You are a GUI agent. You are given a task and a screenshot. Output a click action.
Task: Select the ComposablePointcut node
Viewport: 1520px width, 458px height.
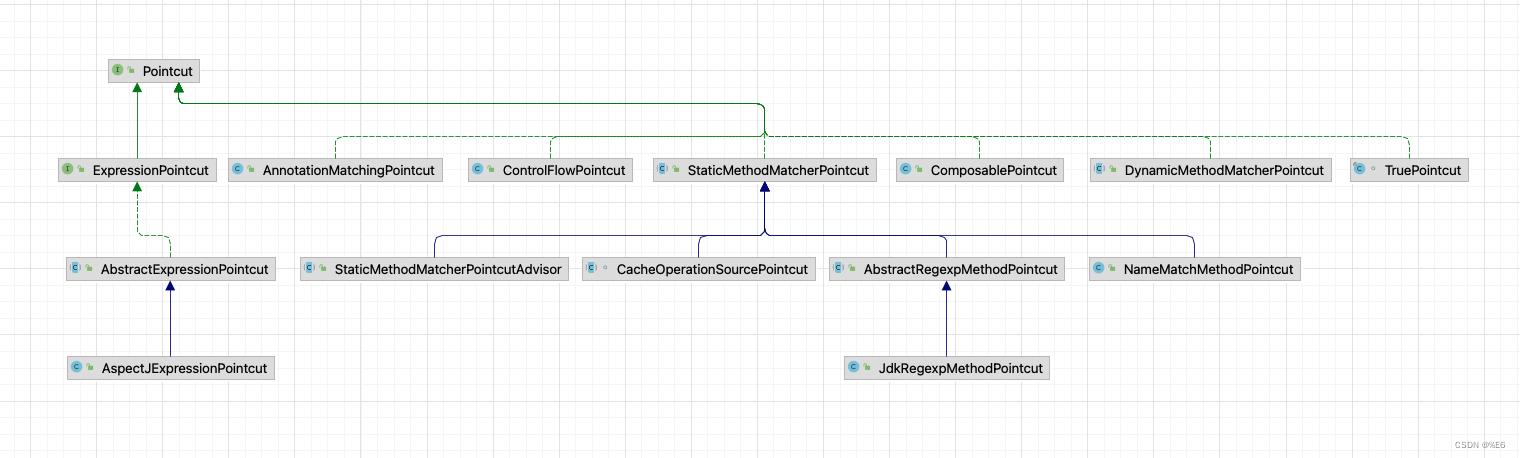(980, 170)
